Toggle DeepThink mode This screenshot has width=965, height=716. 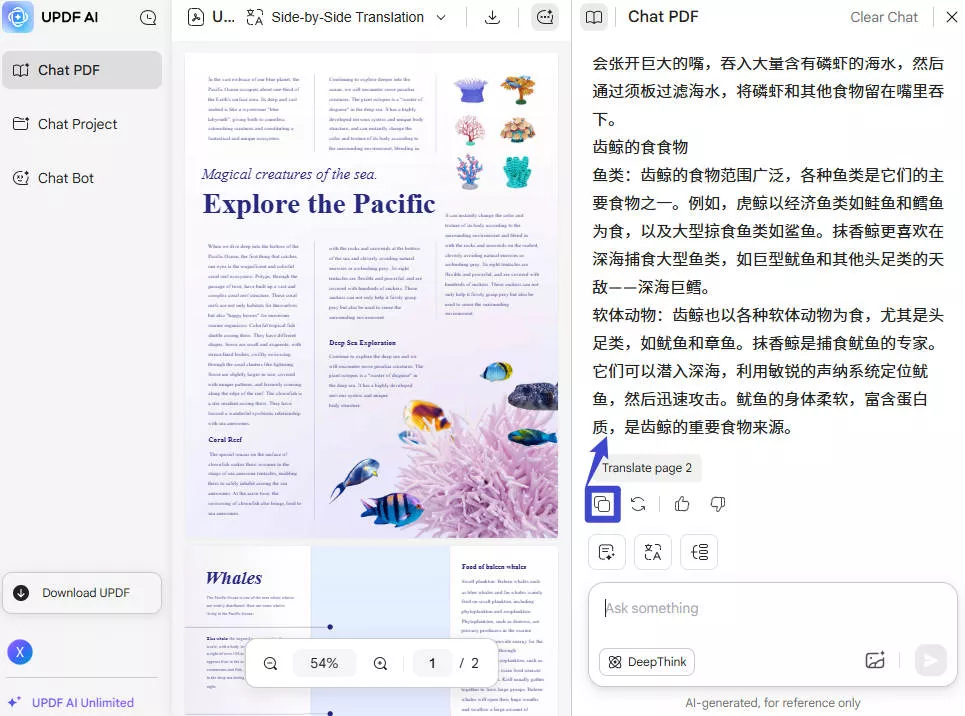pos(647,662)
